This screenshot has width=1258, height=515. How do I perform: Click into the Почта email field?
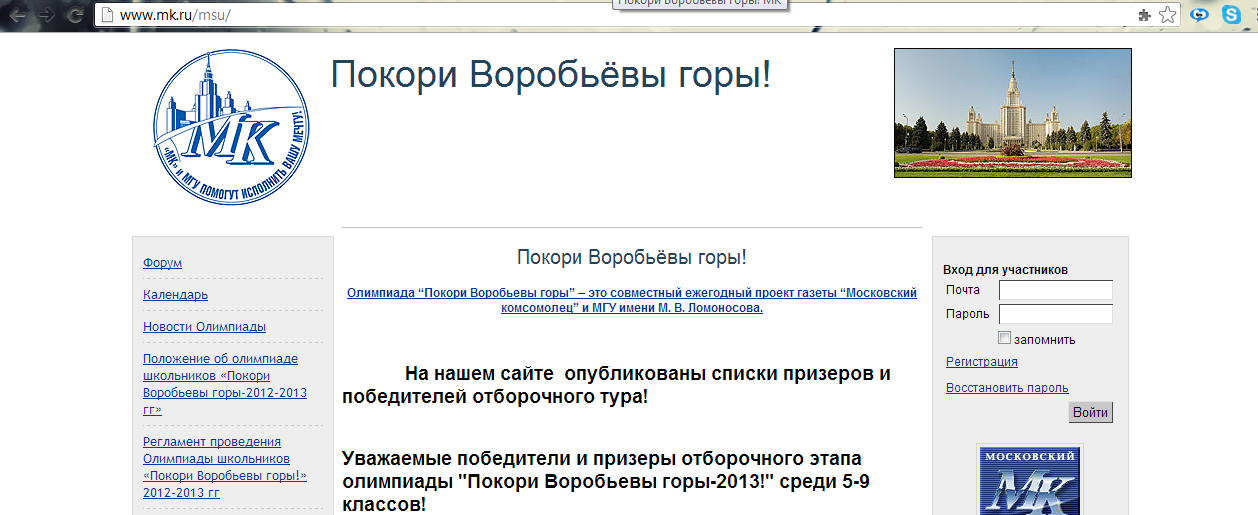(x=1056, y=290)
